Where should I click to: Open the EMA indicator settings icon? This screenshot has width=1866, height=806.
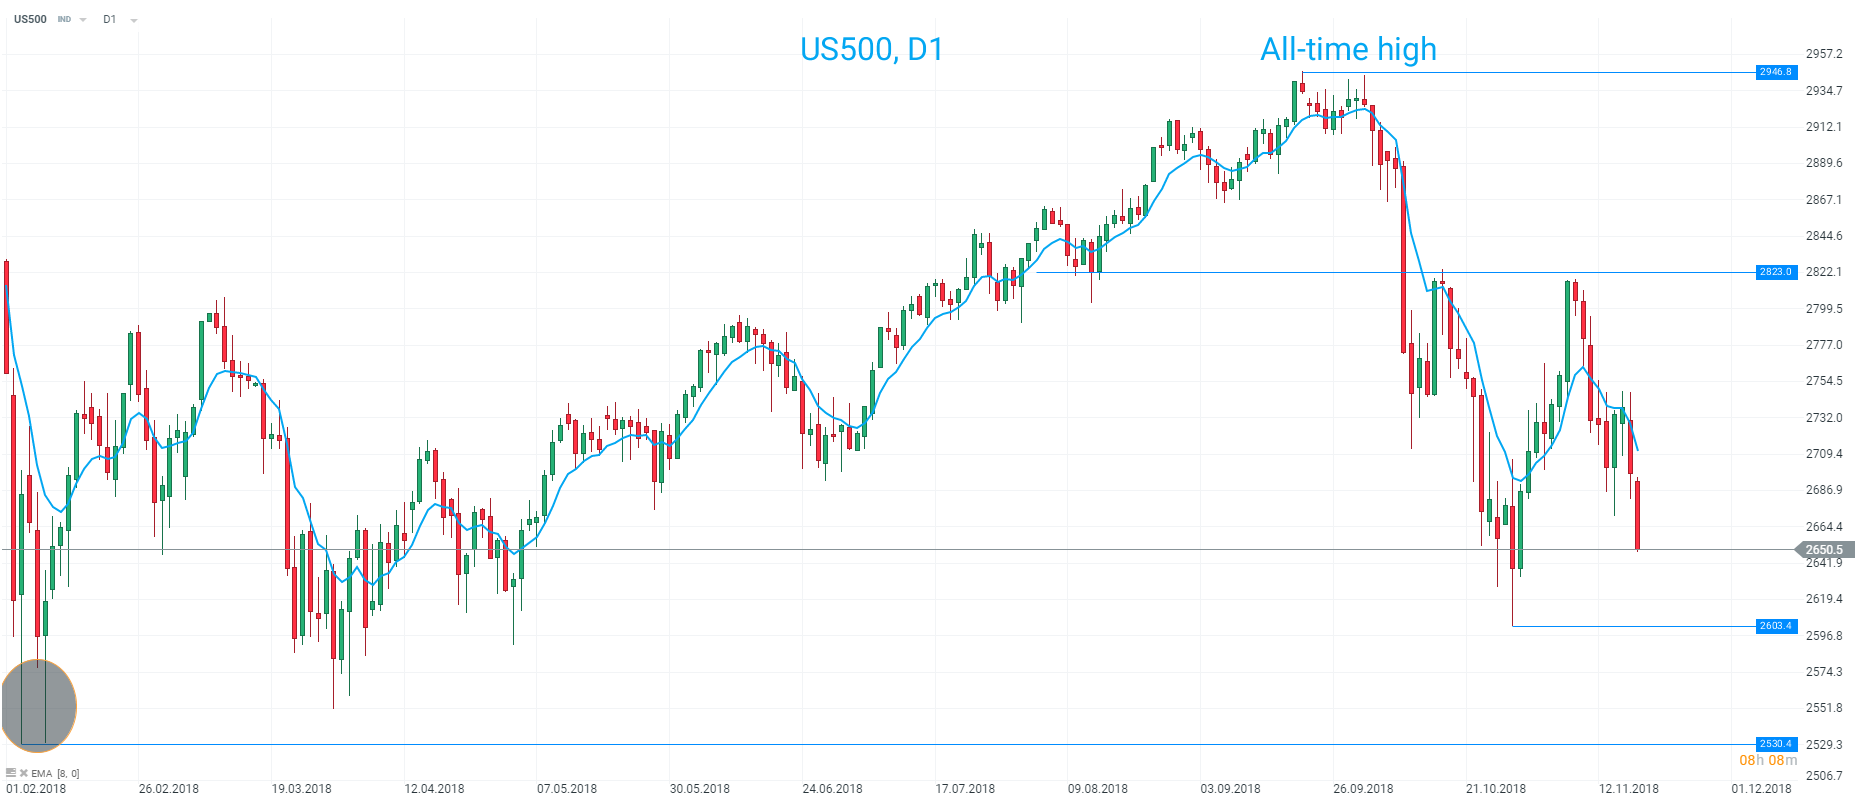point(11,773)
